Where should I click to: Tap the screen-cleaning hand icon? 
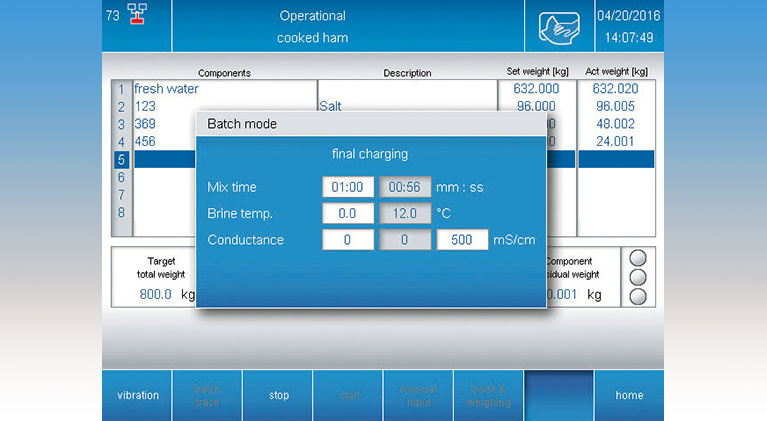click(558, 27)
